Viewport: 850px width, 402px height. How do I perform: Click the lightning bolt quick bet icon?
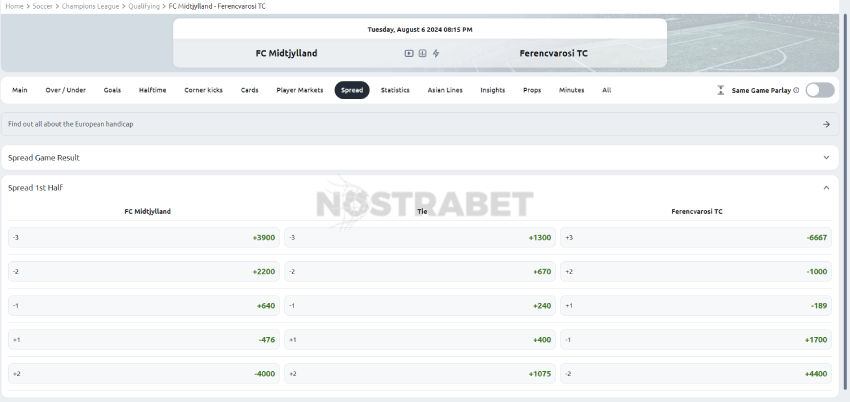click(x=436, y=53)
